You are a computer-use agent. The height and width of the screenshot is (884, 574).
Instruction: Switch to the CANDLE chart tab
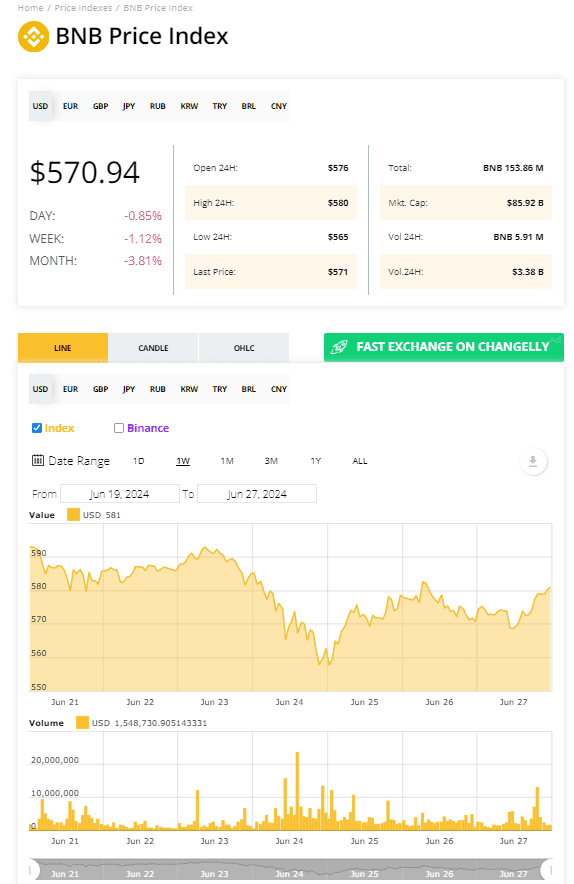click(153, 348)
